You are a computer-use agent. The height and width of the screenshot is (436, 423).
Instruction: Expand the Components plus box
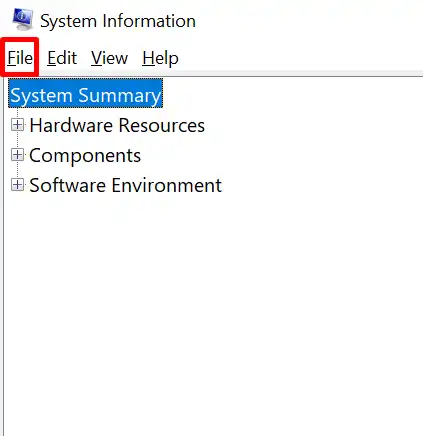tap(18, 155)
